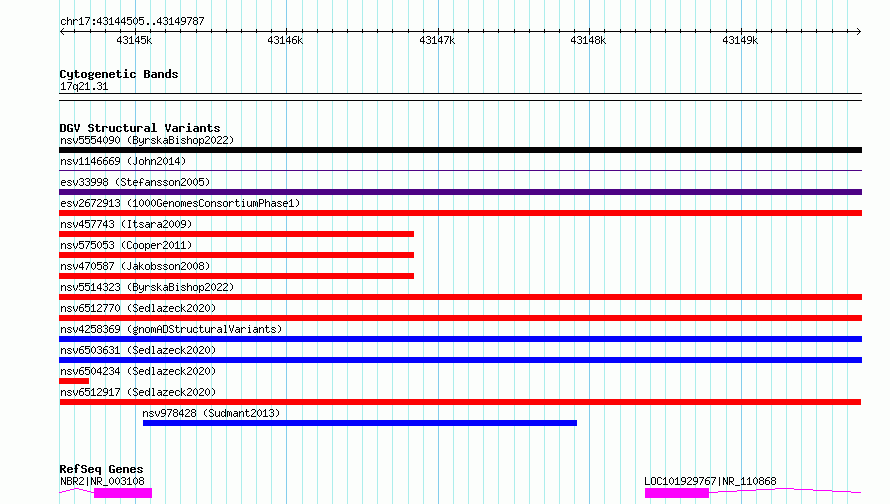
Task: Select the red nsv6512917 variant bar
Action: click(460, 402)
